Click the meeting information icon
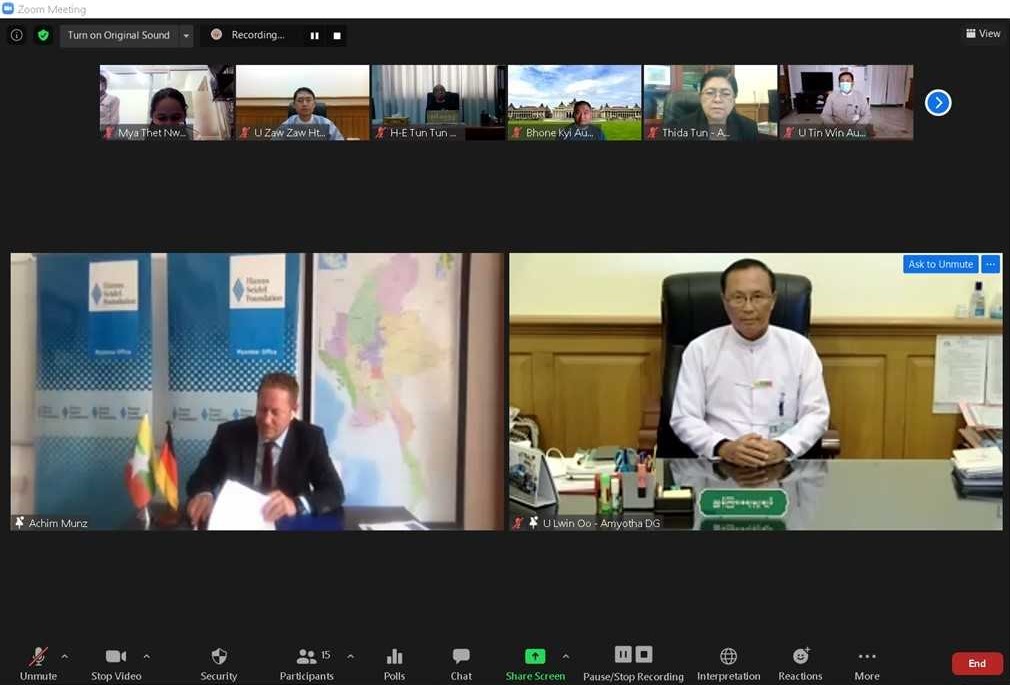Screen dimensions: 1010x685 point(17,35)
